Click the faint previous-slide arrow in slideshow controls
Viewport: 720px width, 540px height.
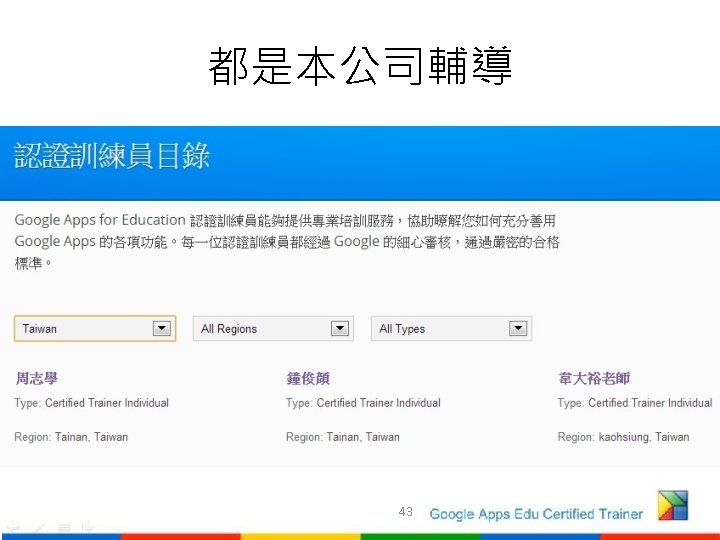[14, 526]
